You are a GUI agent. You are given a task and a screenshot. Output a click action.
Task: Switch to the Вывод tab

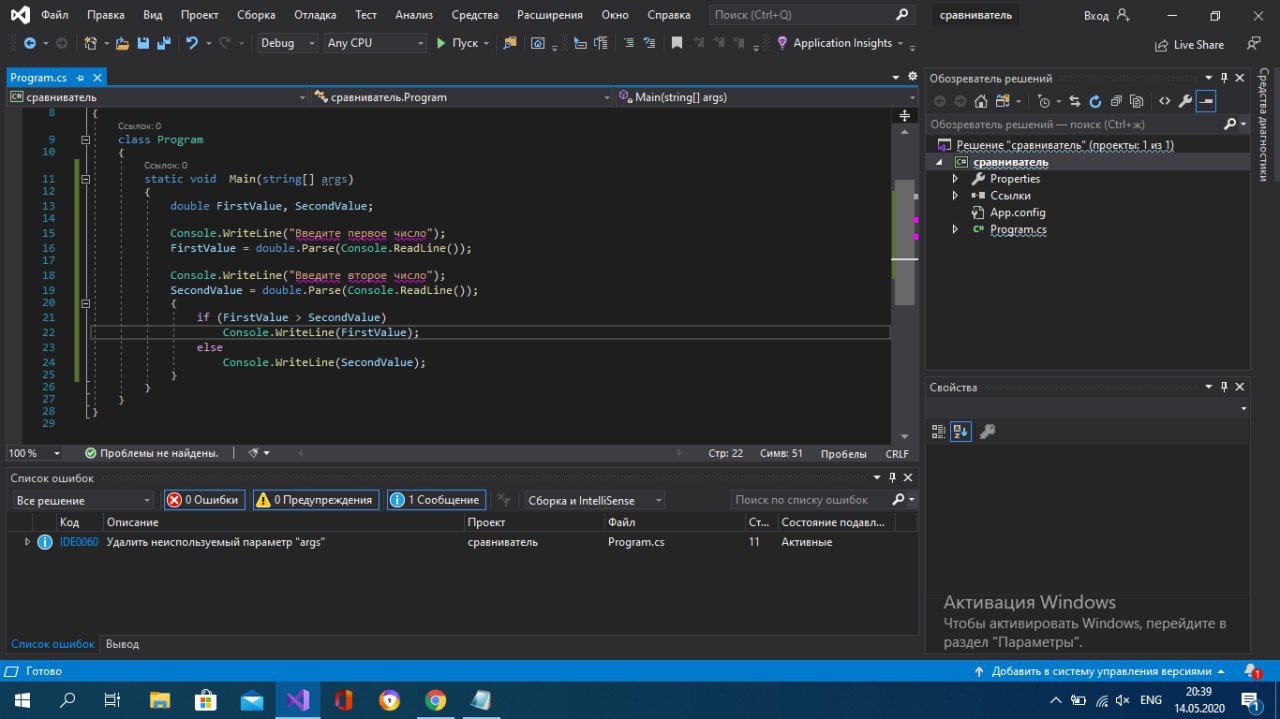122,644
